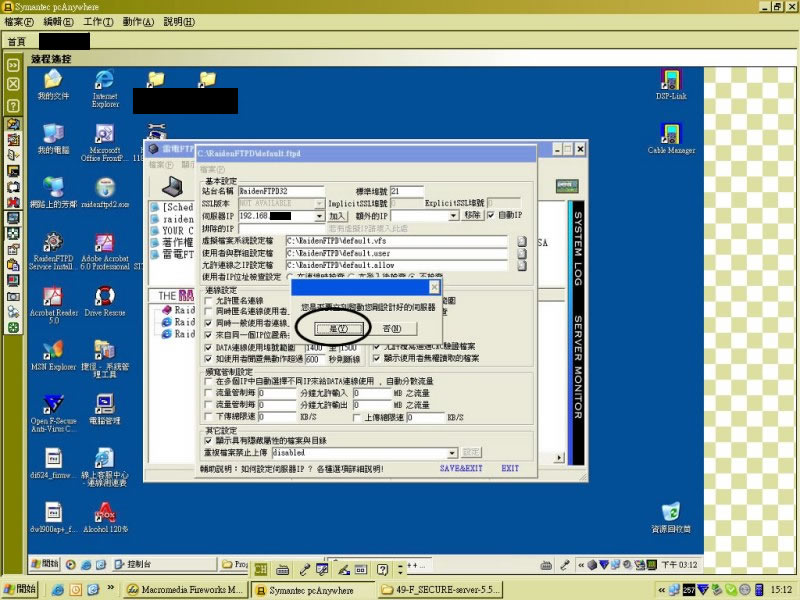Open the 額外的IP dropdown arrow
Screen dimensions: 800x600
click(453, 216)
